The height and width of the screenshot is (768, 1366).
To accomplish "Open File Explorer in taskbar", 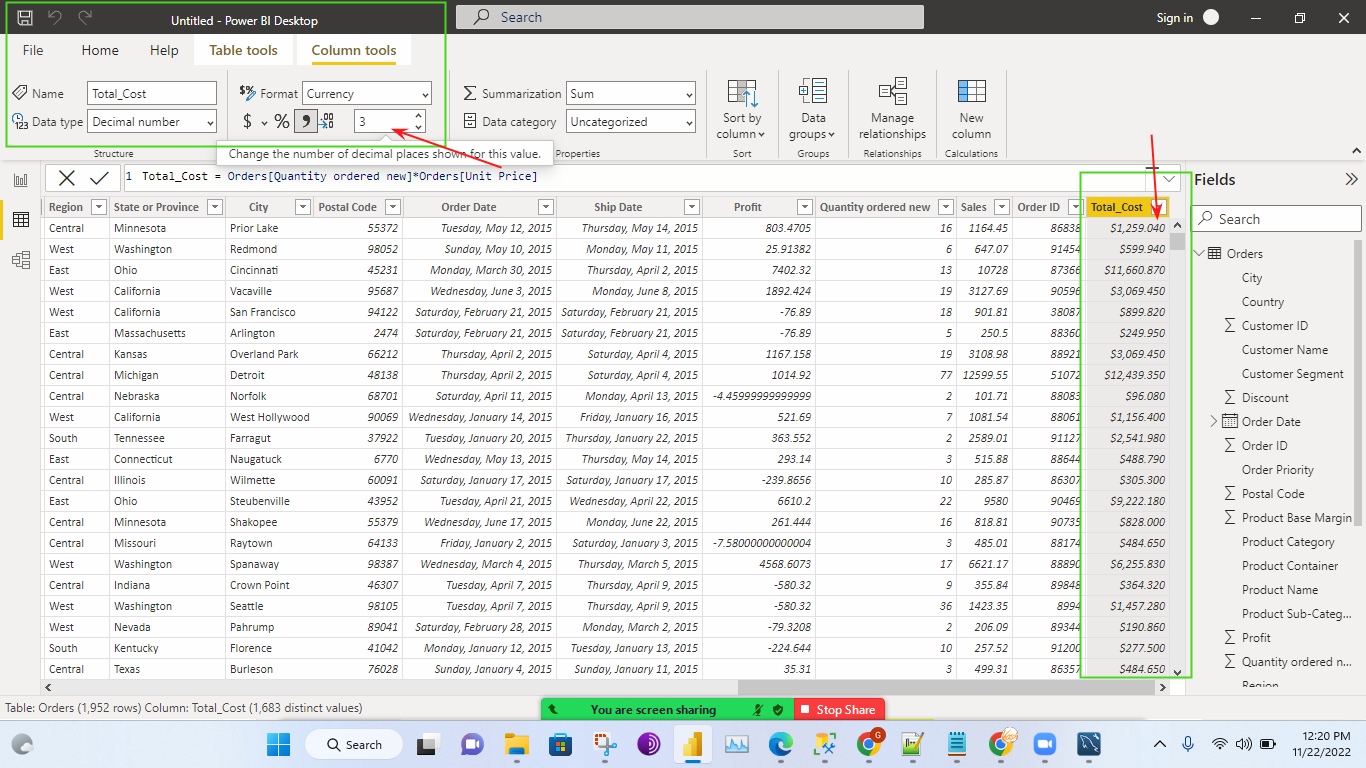I will (516, 744).
